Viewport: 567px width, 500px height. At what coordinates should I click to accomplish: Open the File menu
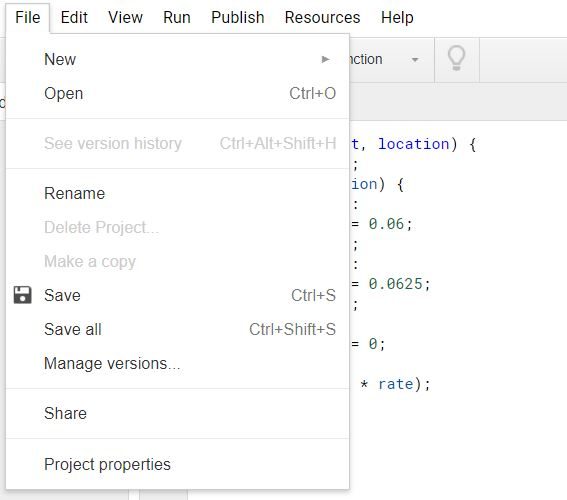point(27,17)
